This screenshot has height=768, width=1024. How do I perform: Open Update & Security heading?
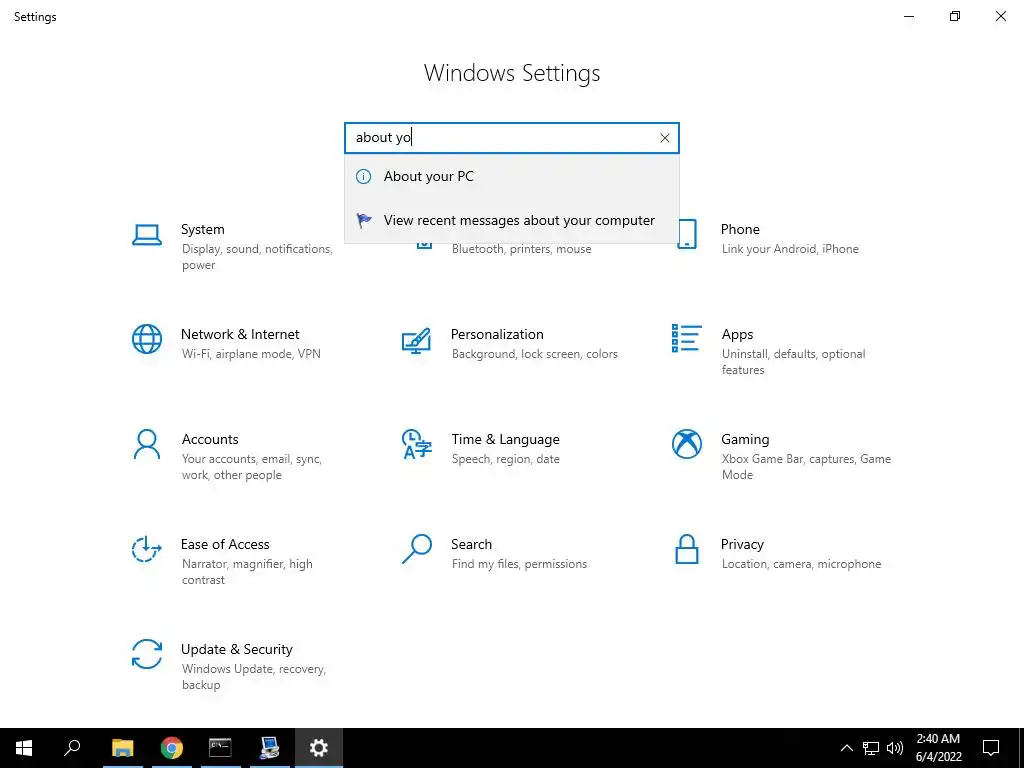[236, 650]
